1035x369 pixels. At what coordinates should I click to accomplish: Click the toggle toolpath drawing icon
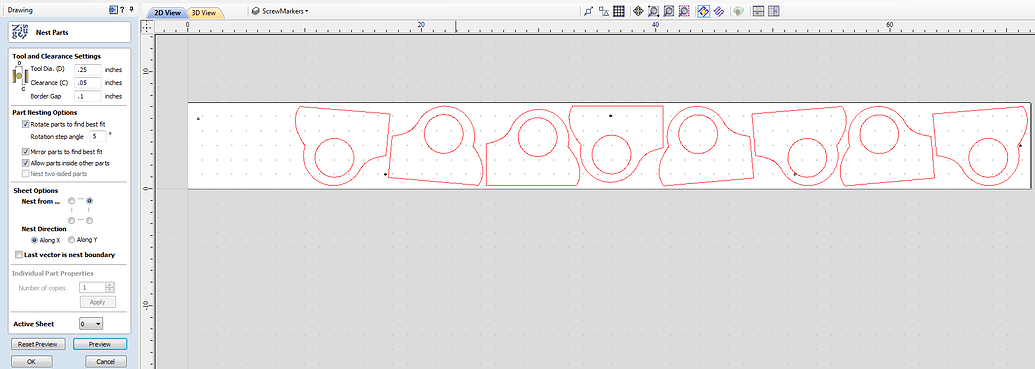[x=704, y=11]
